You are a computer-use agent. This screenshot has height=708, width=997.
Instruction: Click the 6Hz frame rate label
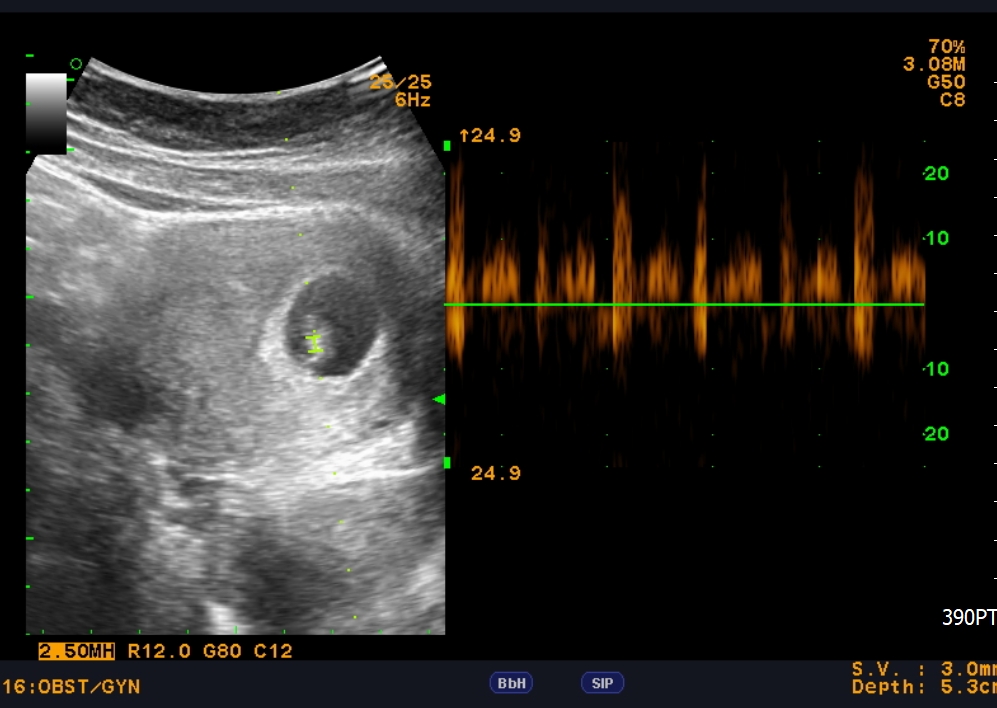(x=412, y=100)
